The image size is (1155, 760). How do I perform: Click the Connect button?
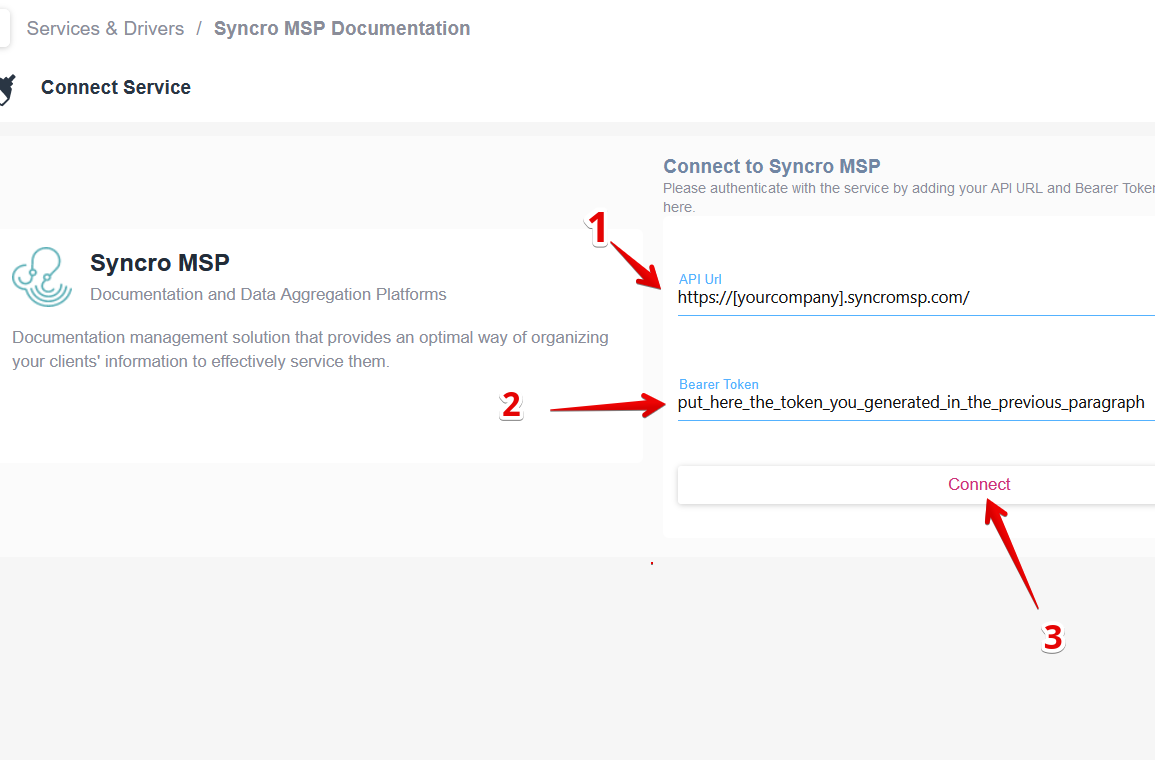pos(916,485)
